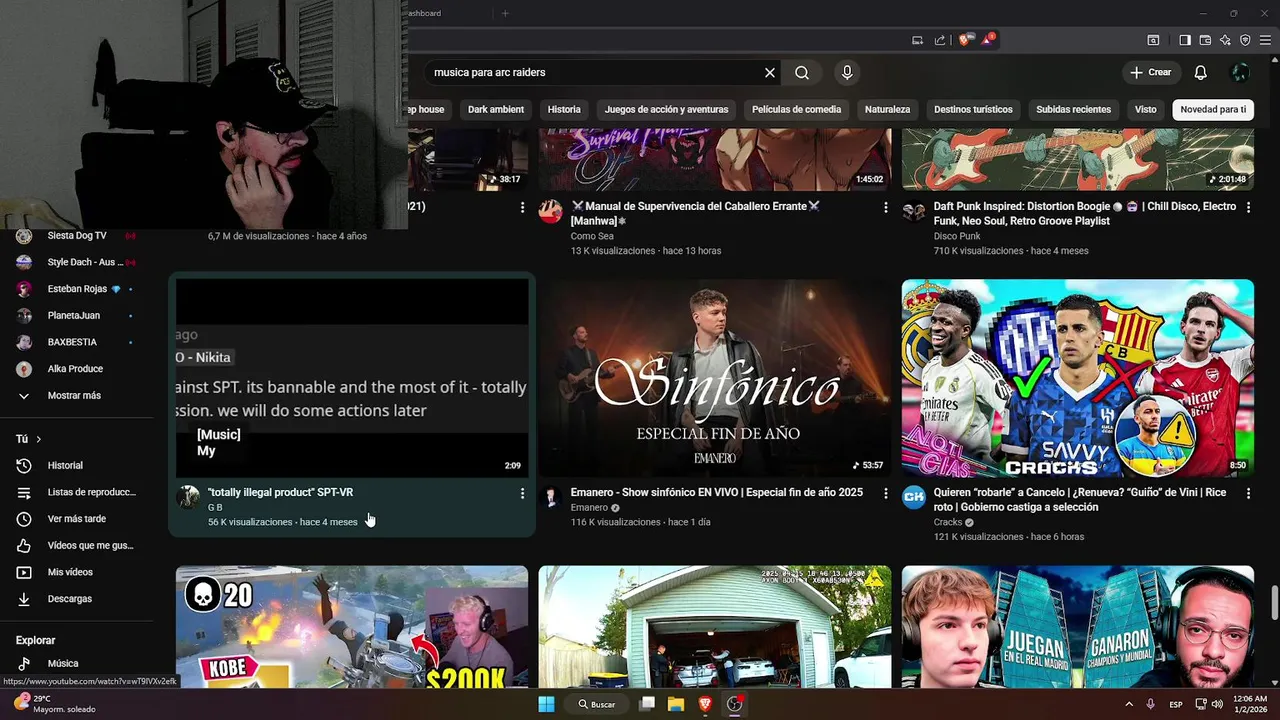Clear the YouTube search box text
1280x720 pixels.
coord(770,73)
